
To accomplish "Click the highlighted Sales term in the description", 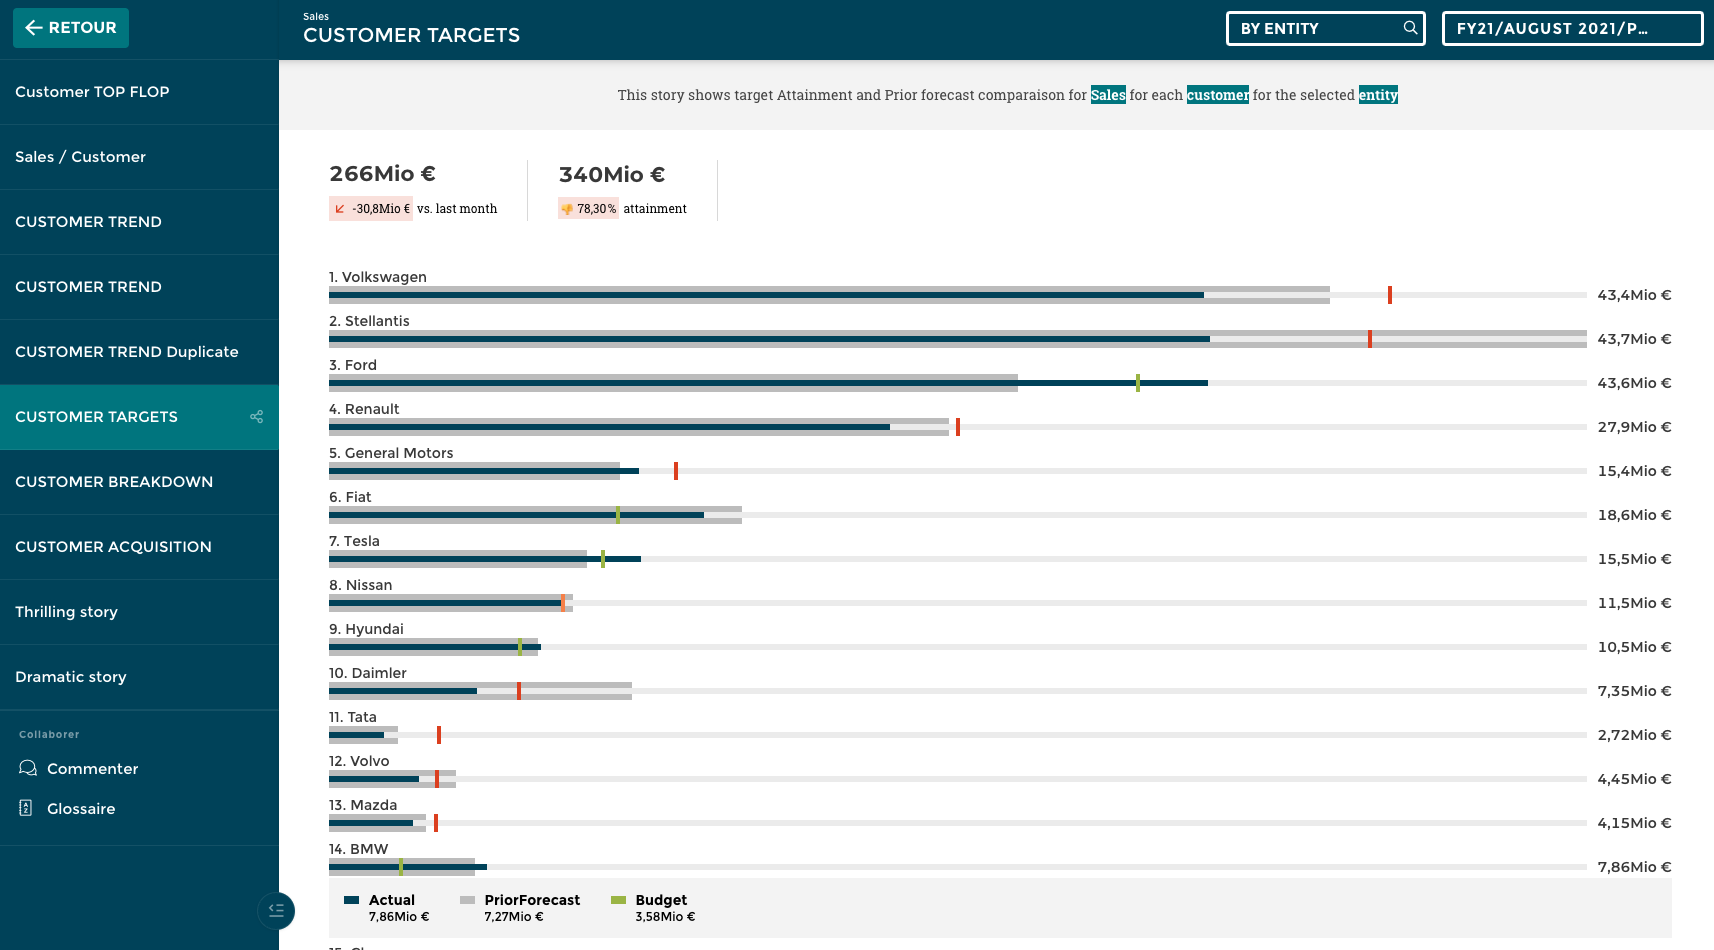I will coord(1108,95).
